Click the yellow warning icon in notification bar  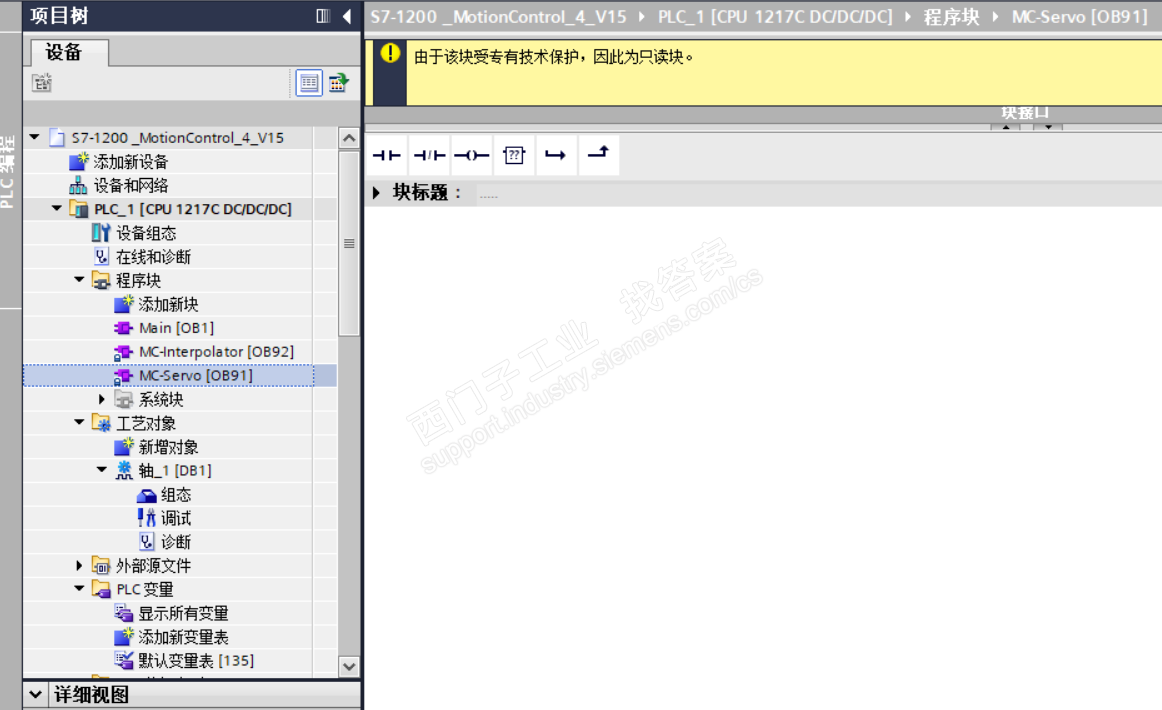pos(391,53)
